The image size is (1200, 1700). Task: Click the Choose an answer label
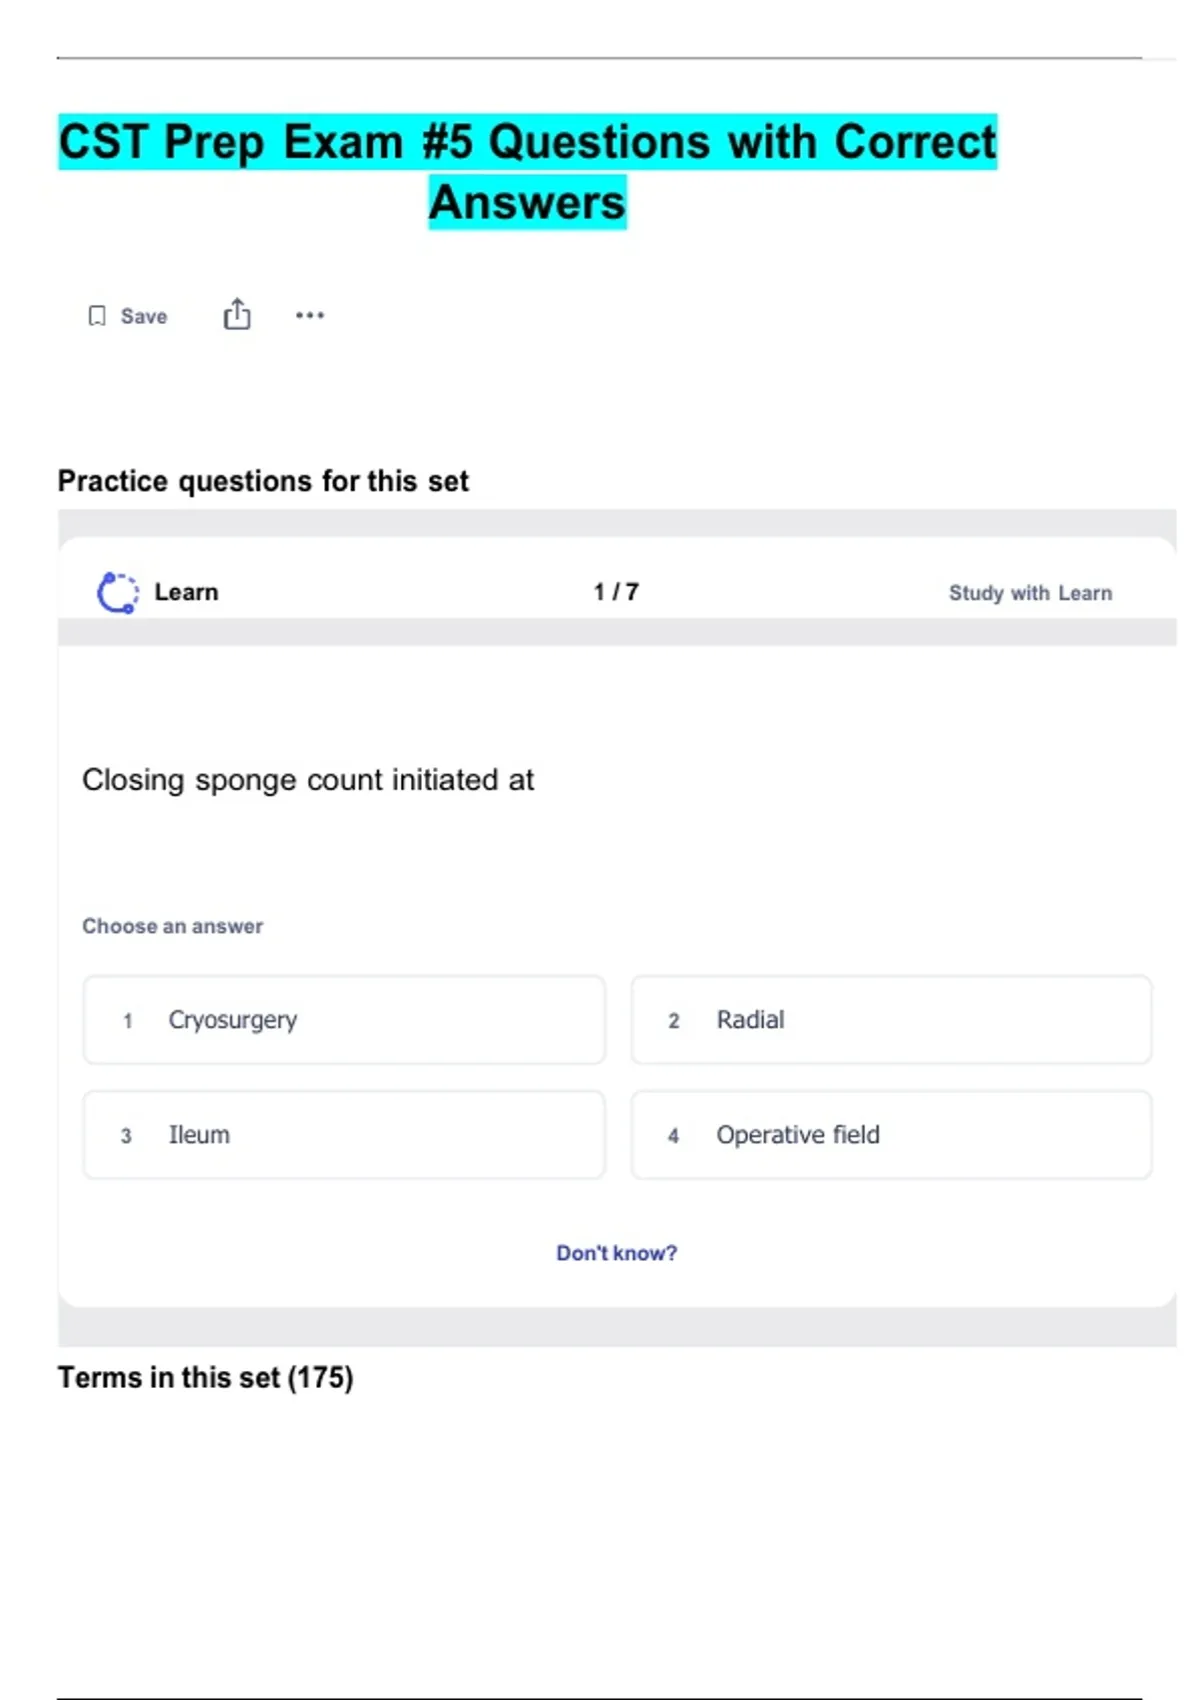172,926
